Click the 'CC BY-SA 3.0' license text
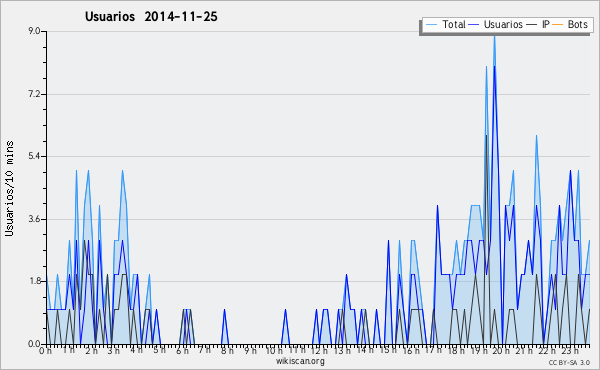This screenshot has width=600, height=370. tap(569, 362)
